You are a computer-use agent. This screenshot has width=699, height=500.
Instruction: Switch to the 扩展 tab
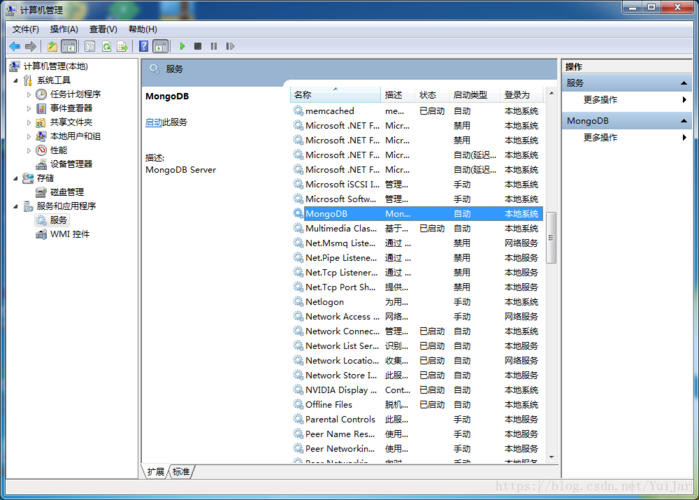156,472
